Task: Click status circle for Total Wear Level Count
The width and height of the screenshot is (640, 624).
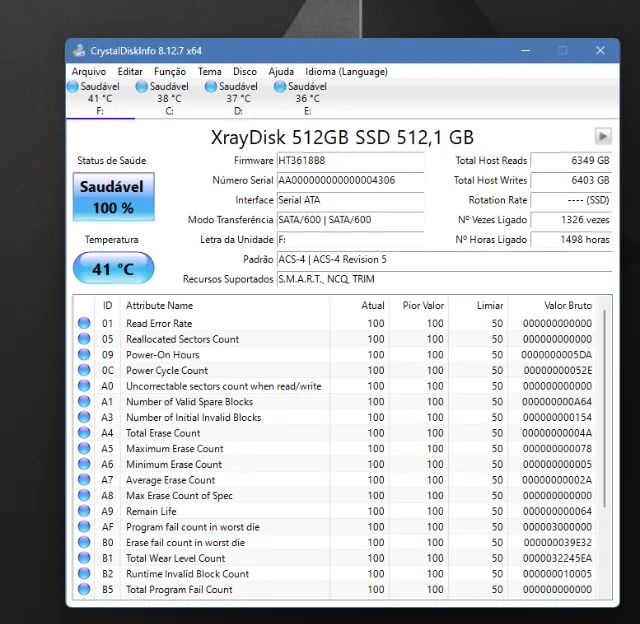Action: (x=84, y=558)
